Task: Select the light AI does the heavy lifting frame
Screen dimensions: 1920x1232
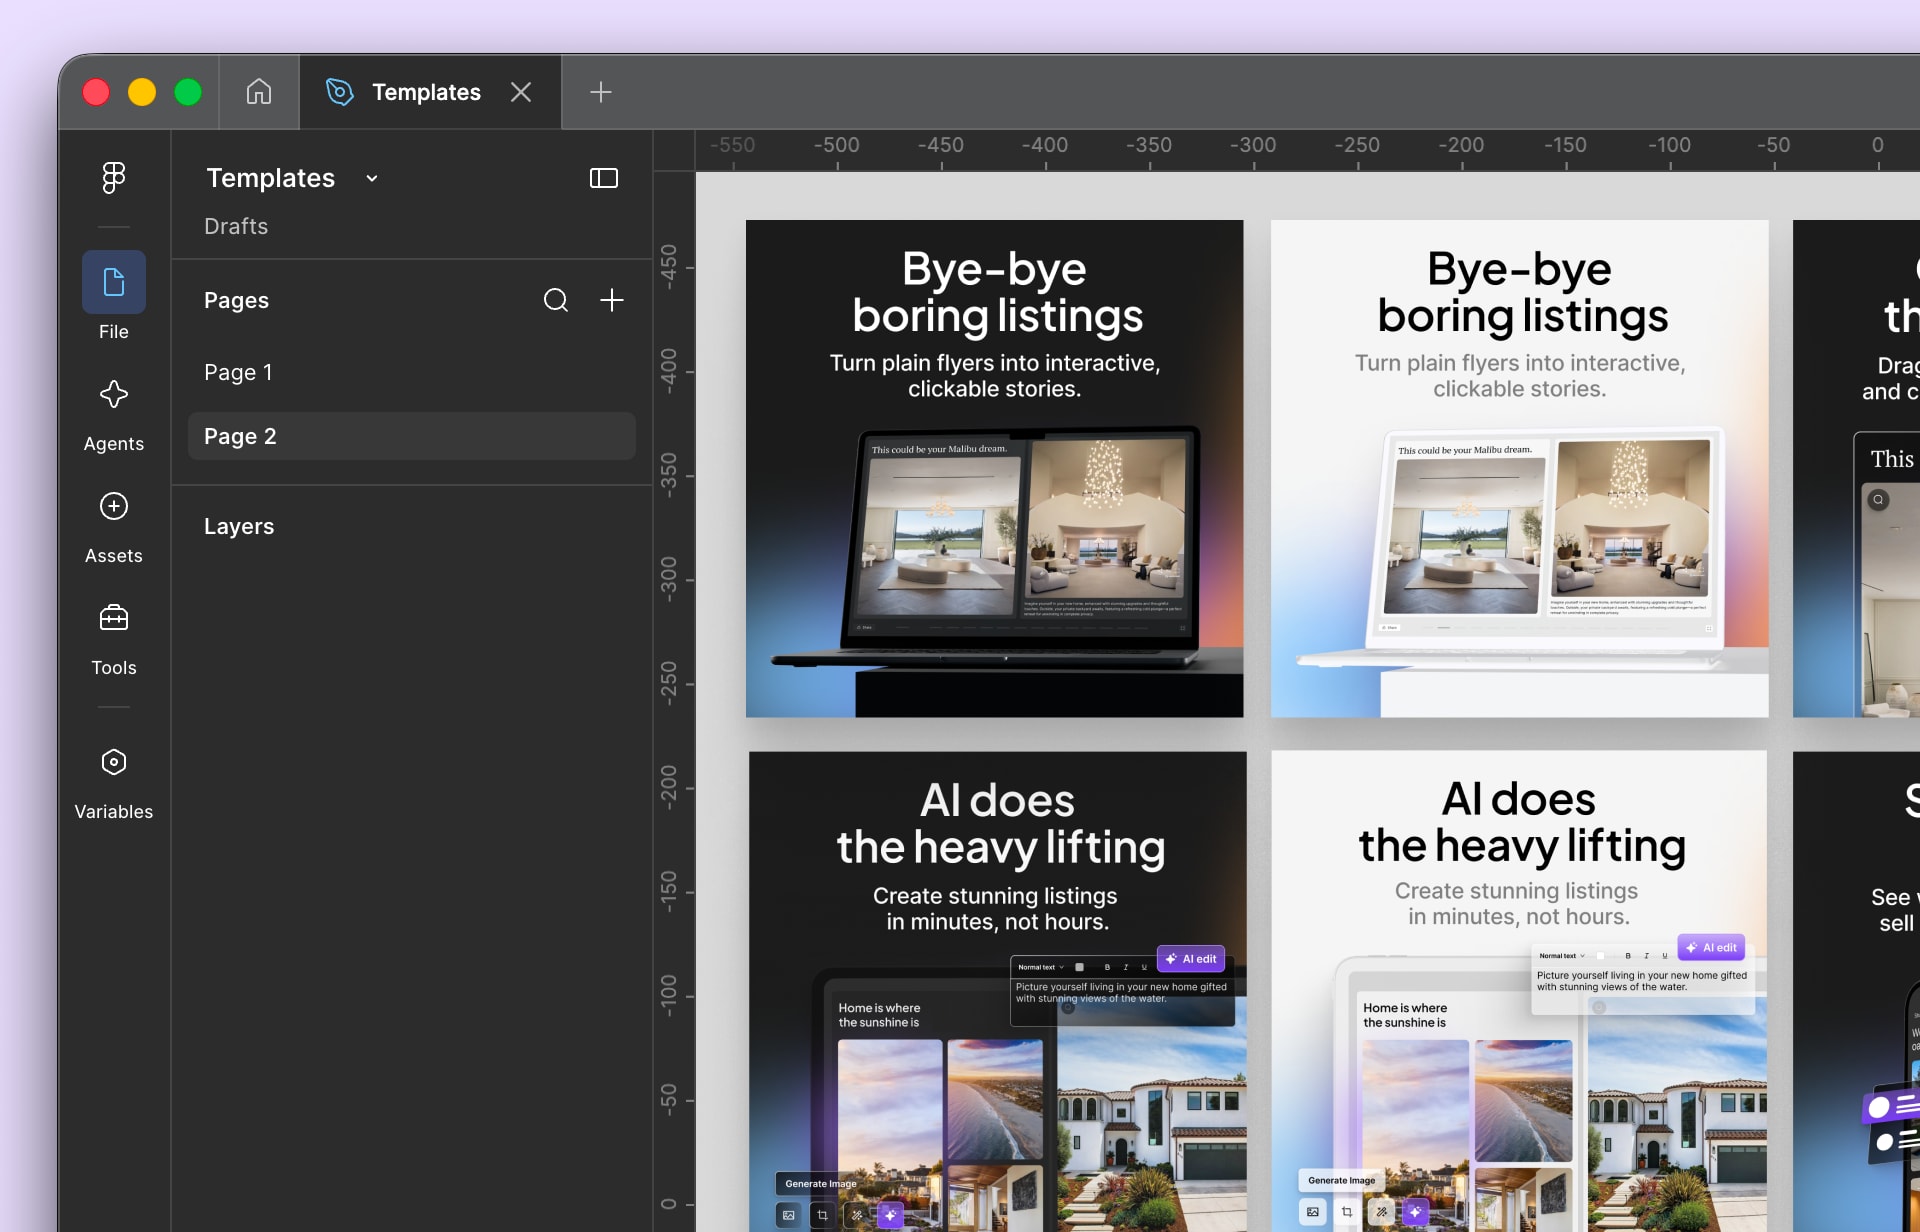Action: click(1519, 991)
